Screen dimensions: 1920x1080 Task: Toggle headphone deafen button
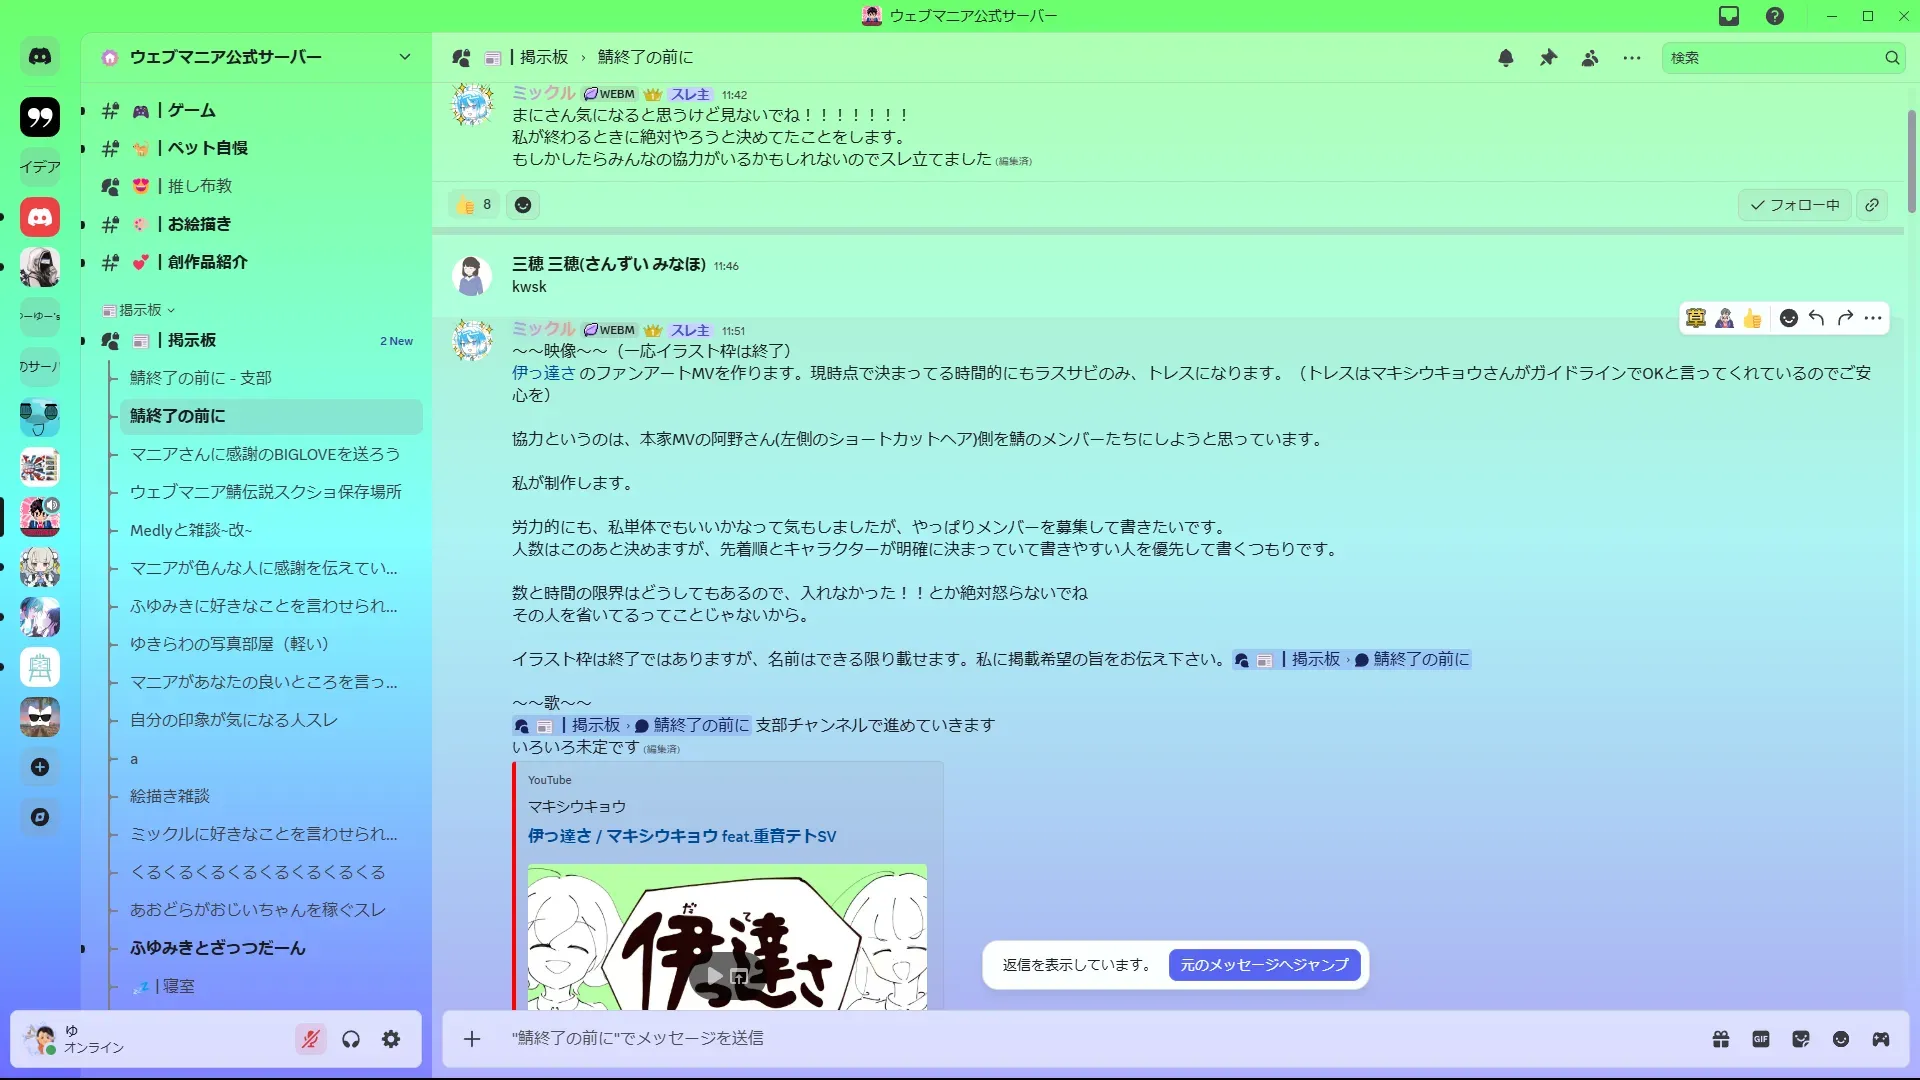click(x=351, y=1039)
